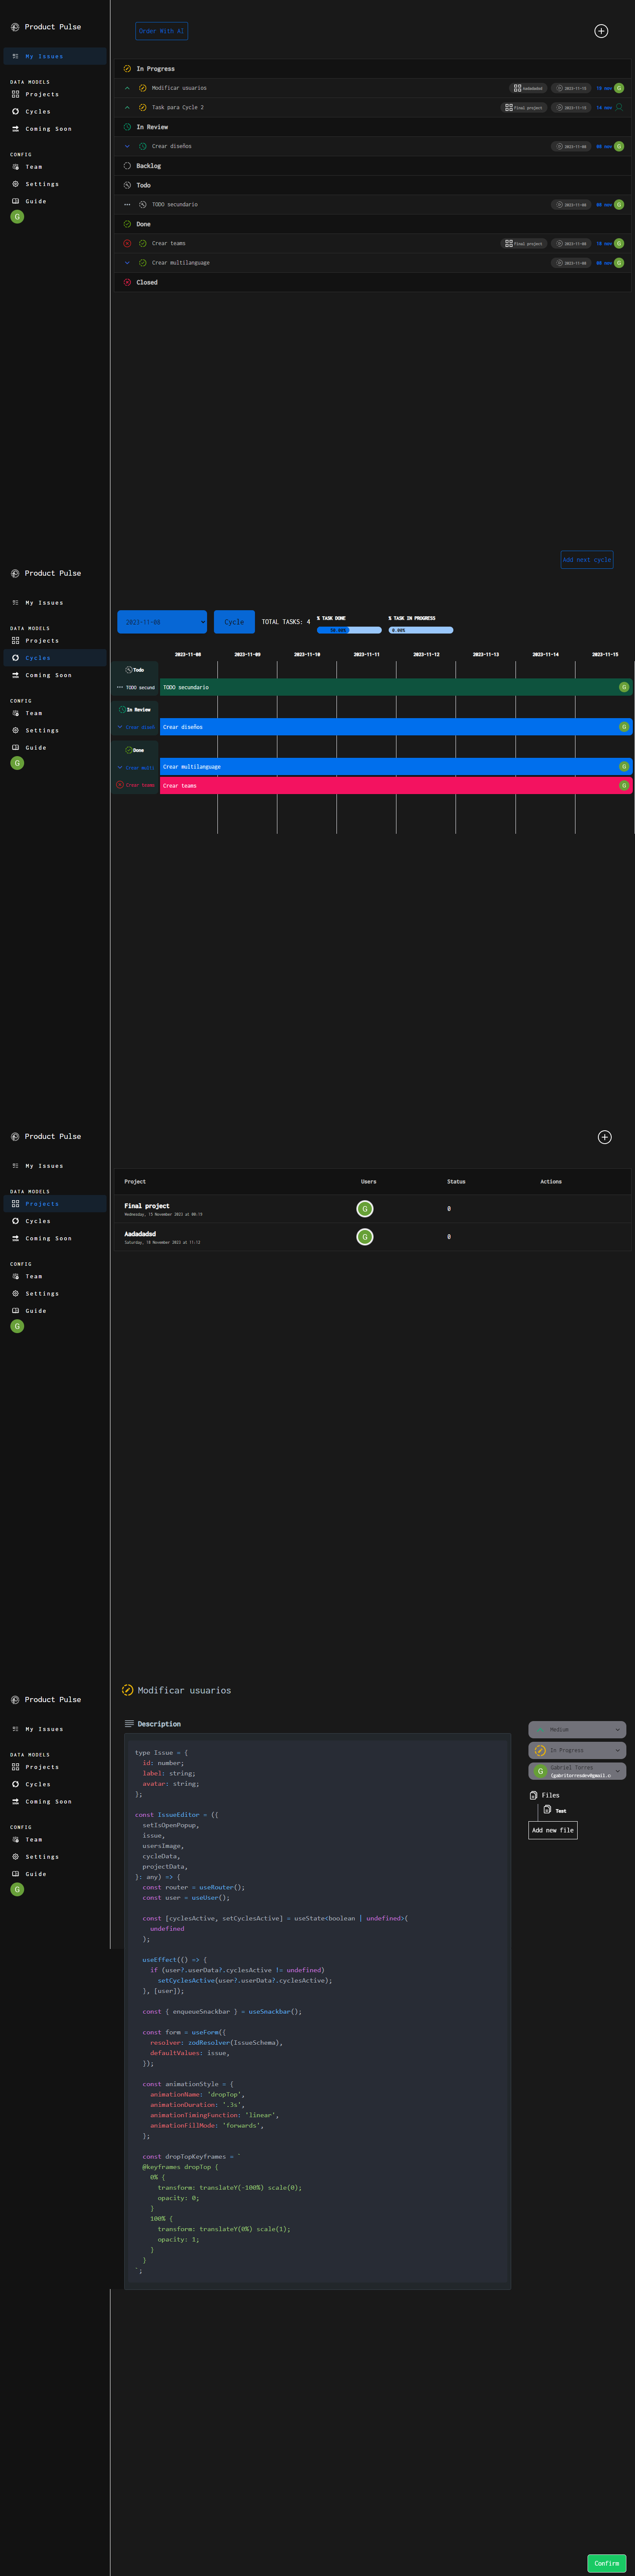Viewport: 635px width, 2576px height.
Task: Click the highlighted Projects item in projects screen sidebar
Action: (x=55, y=1204)
